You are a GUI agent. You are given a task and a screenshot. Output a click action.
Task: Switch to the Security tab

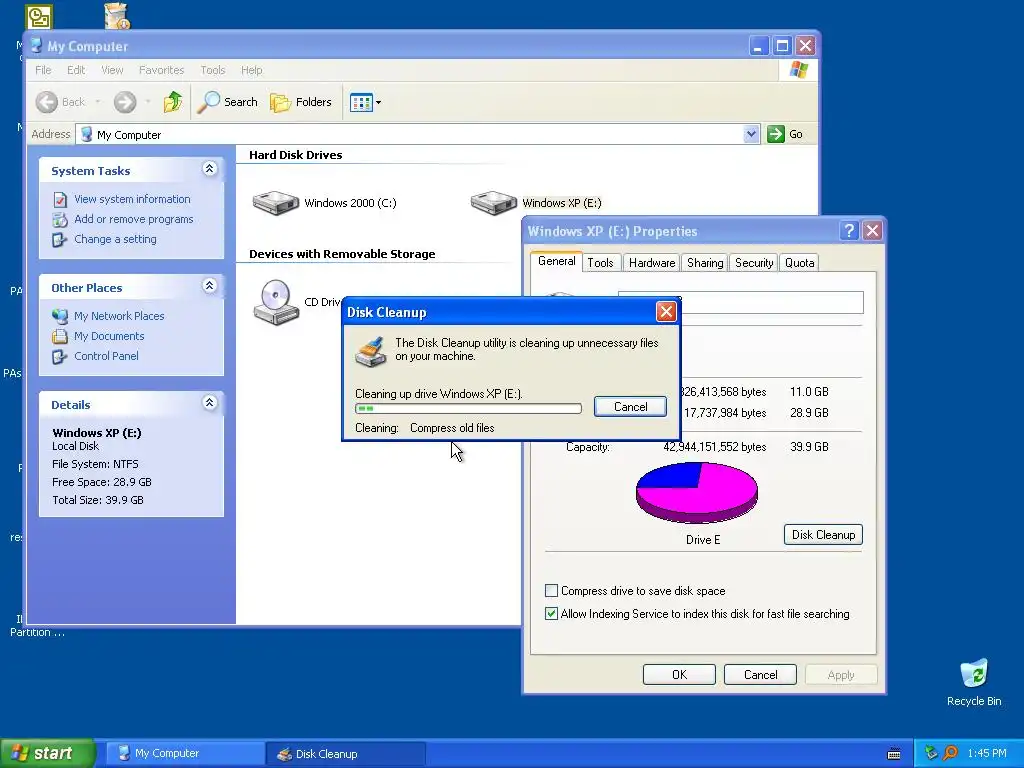click(x=754, y=263)
